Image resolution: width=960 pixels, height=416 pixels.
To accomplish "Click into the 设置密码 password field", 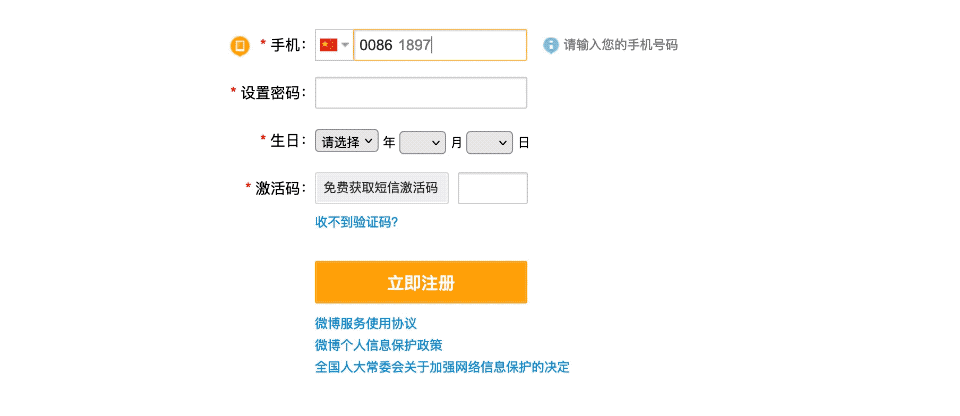I will (421, 93).
